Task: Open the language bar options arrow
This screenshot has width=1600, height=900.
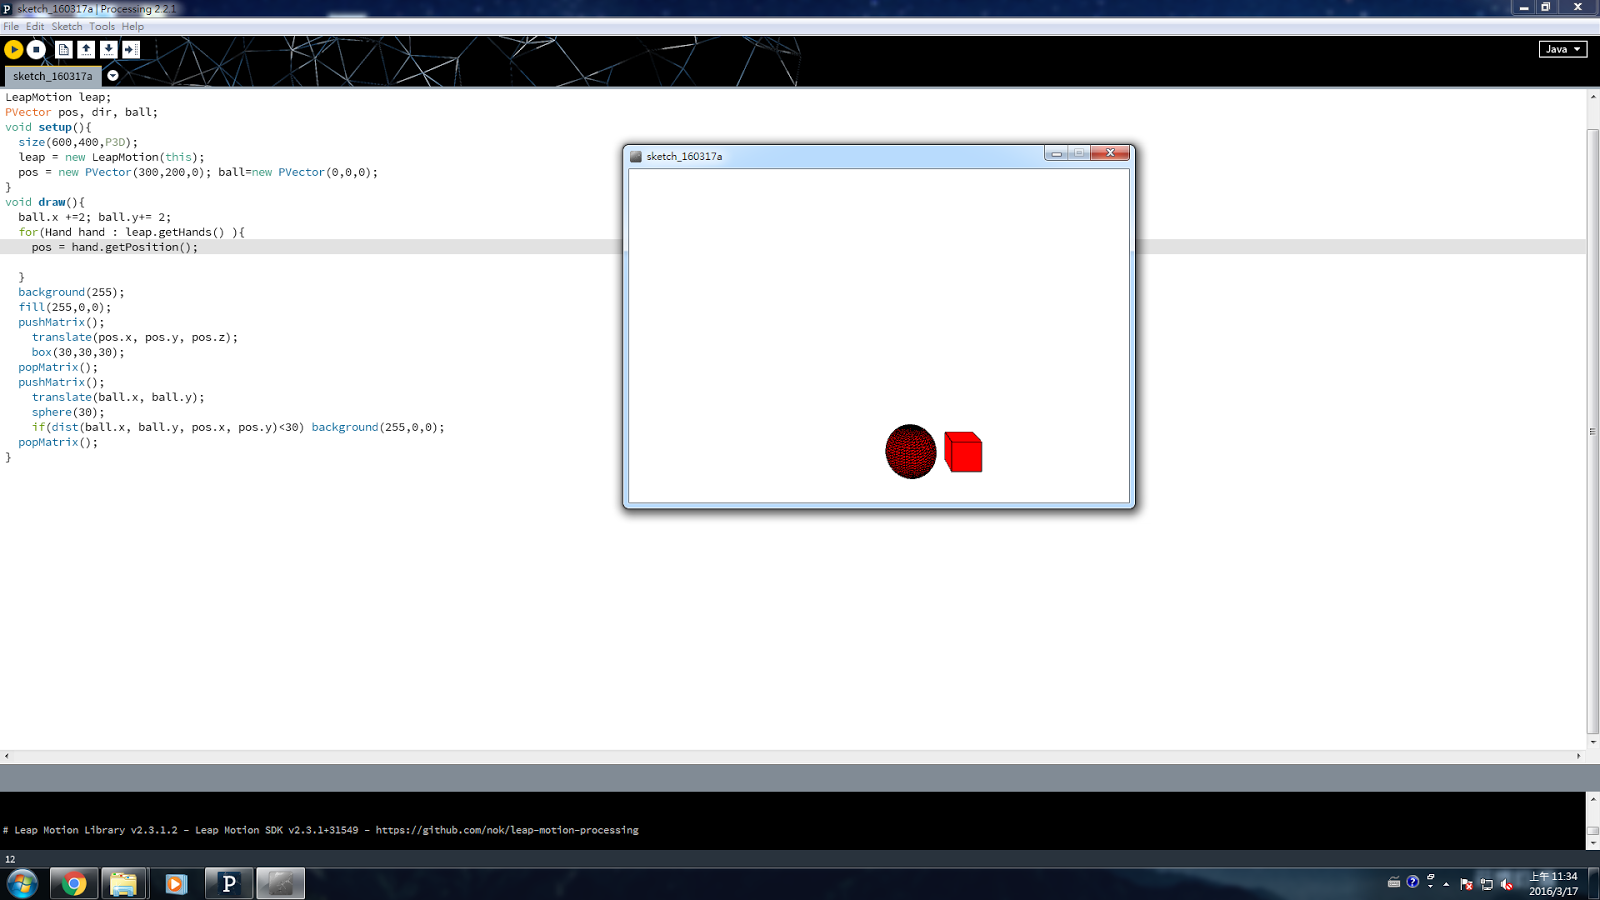Action: click(1430, 887)
